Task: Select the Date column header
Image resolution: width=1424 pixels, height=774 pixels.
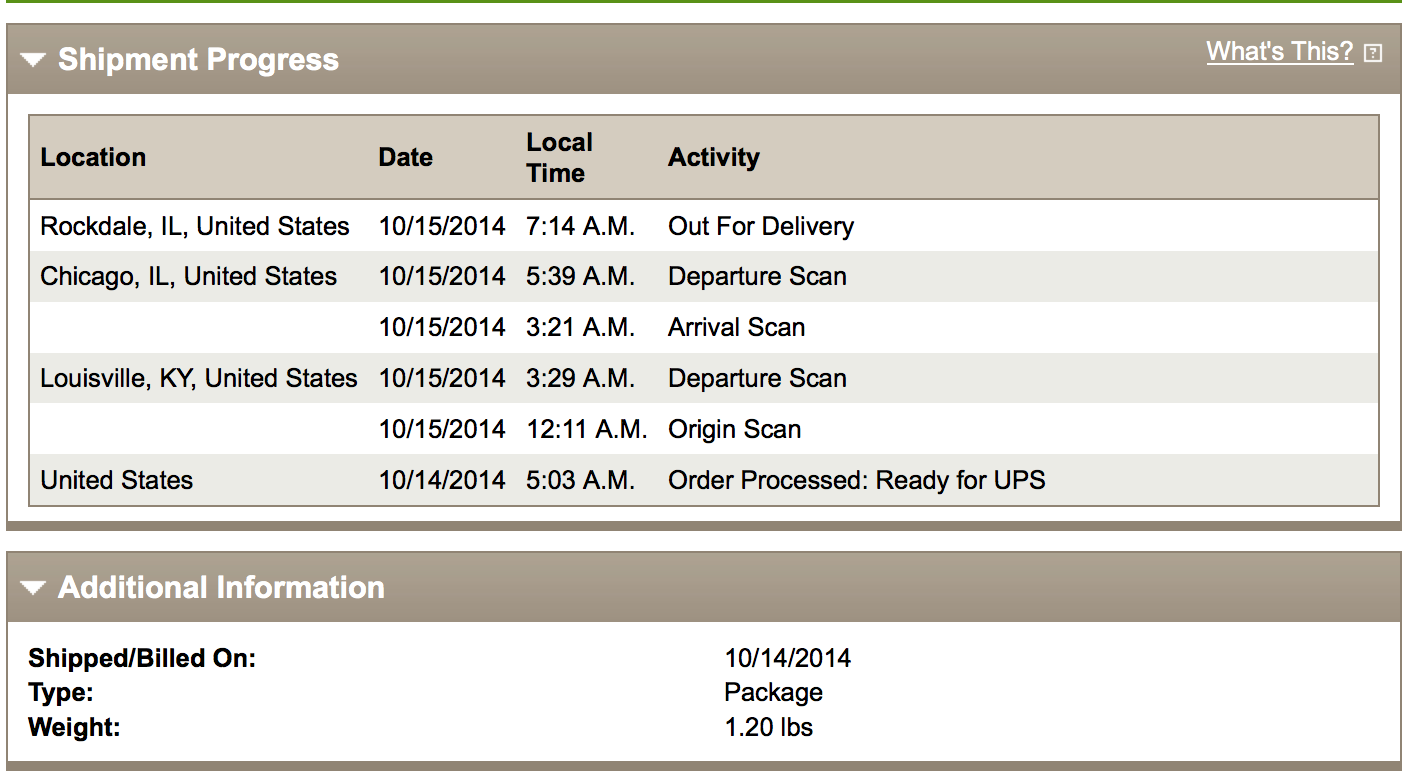Action: coord(405,157)
